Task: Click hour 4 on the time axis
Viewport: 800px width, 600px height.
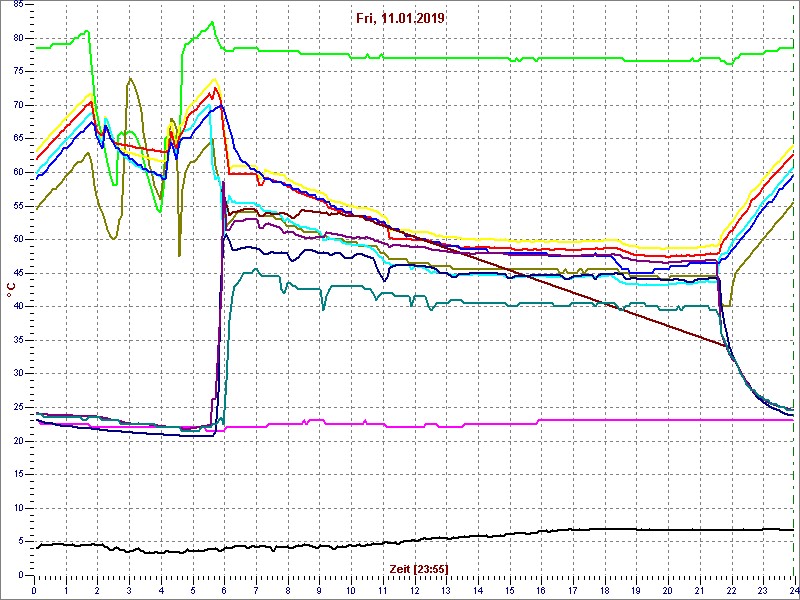Action: point(161,589)
